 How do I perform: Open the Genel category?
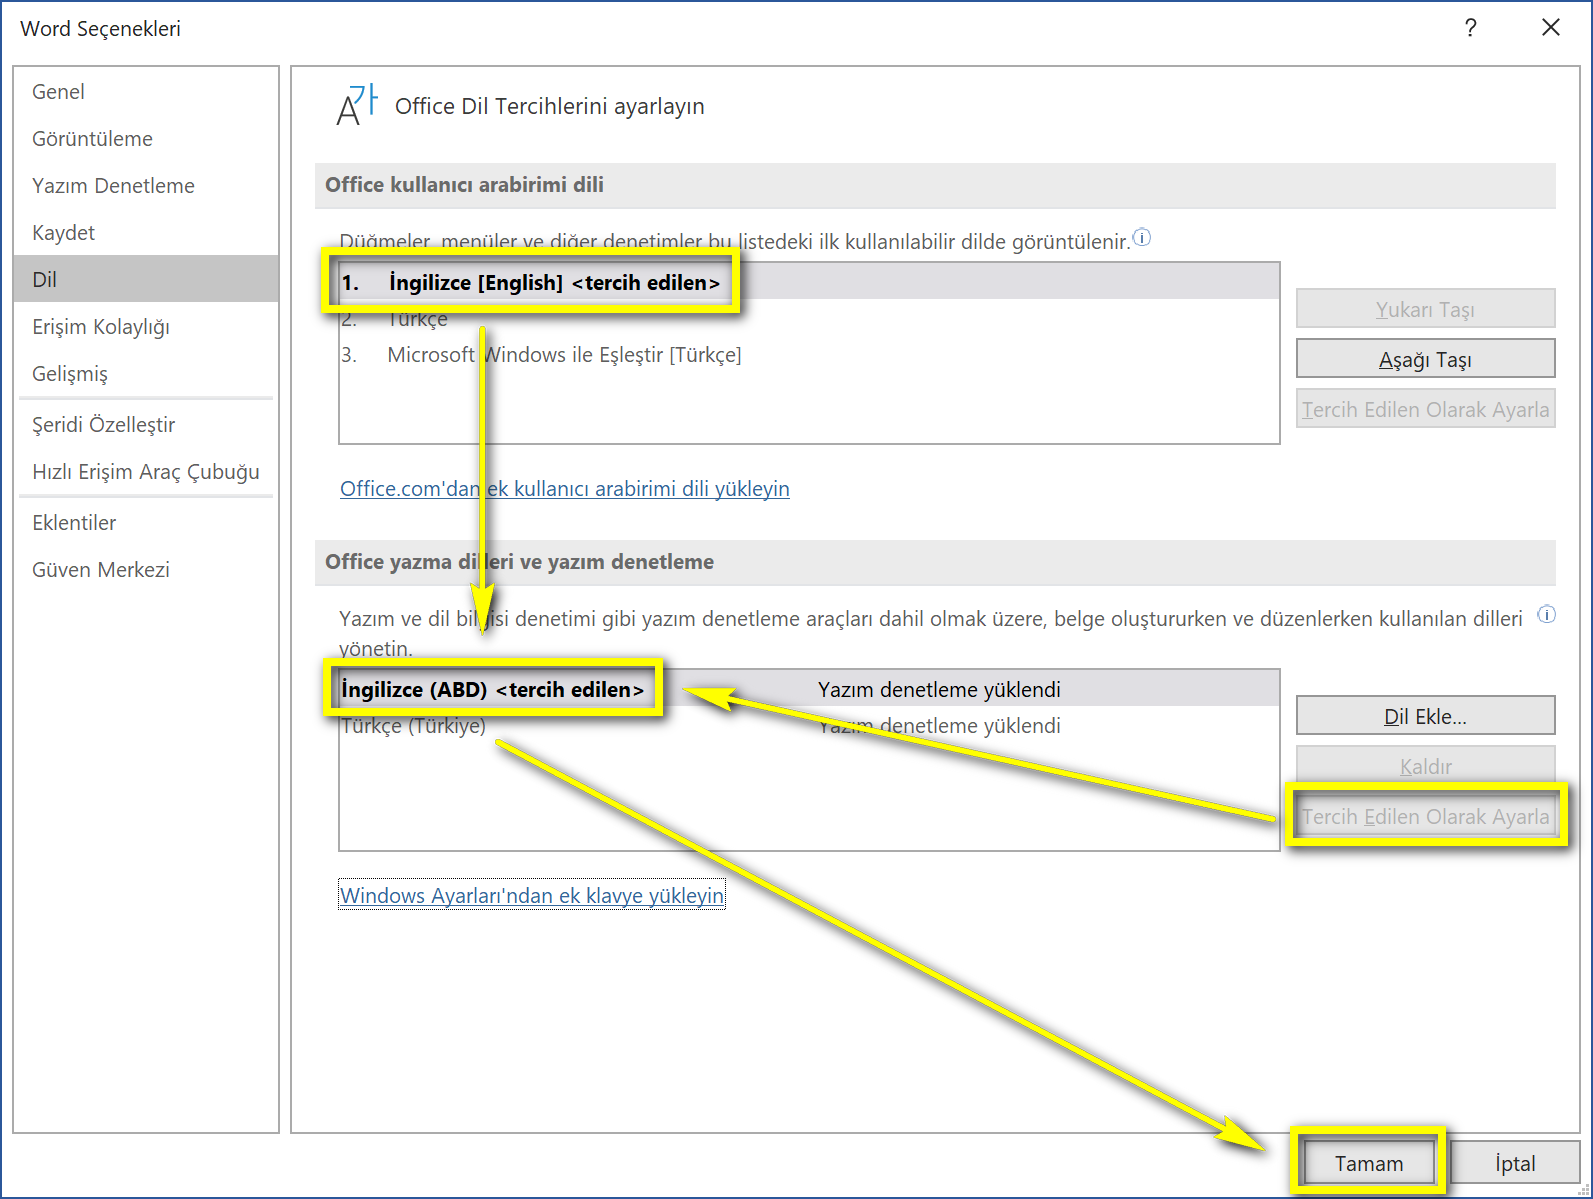pyautogui.click(x=146, y=92)
